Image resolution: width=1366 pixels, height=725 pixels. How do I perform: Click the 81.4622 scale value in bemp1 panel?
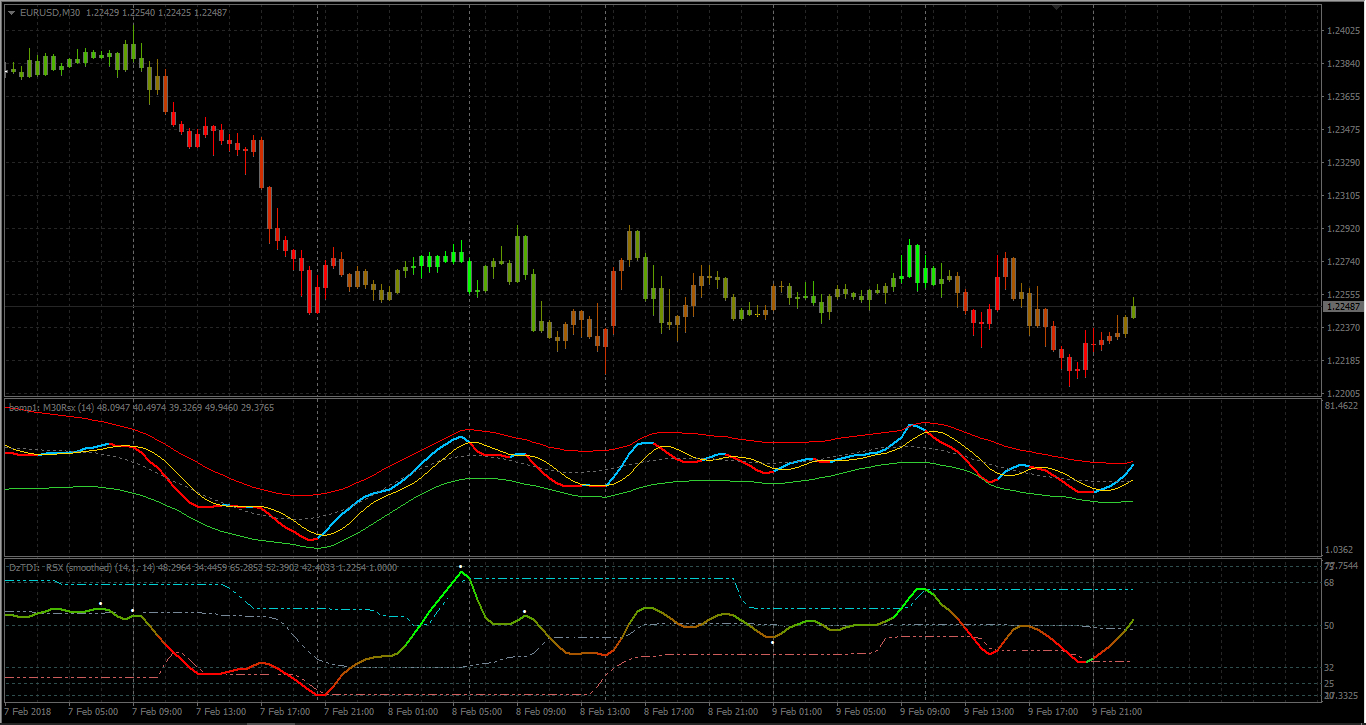click(x=1341, y=406)
